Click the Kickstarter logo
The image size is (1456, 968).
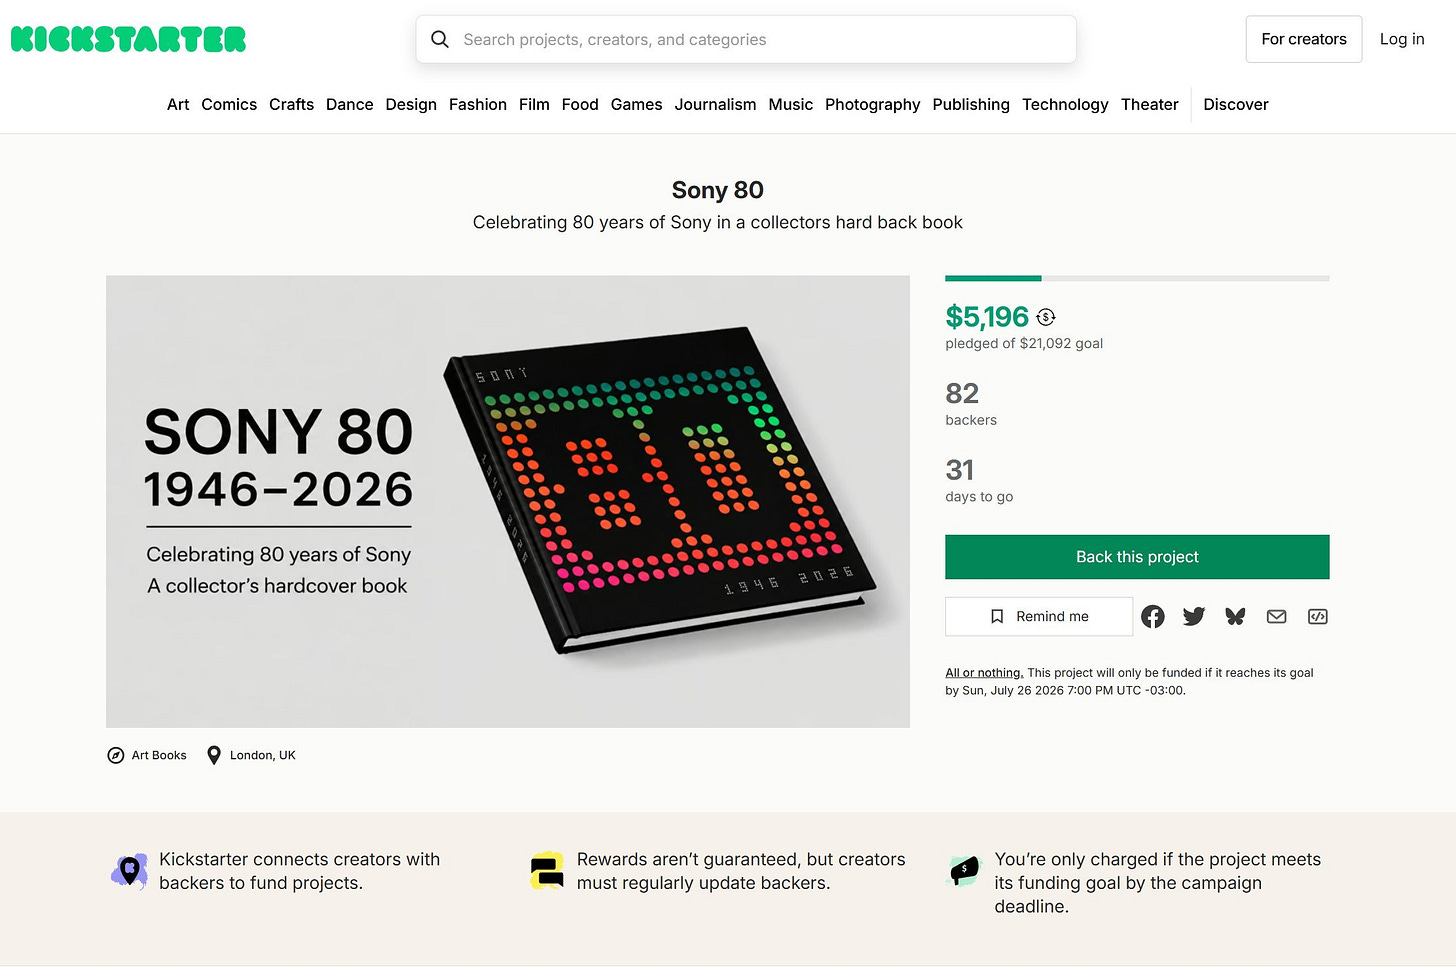pyautogui.click(x=128, y=40)
